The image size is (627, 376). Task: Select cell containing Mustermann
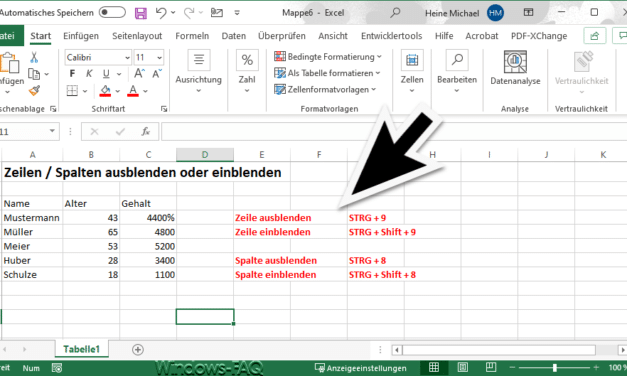point(32,218)
